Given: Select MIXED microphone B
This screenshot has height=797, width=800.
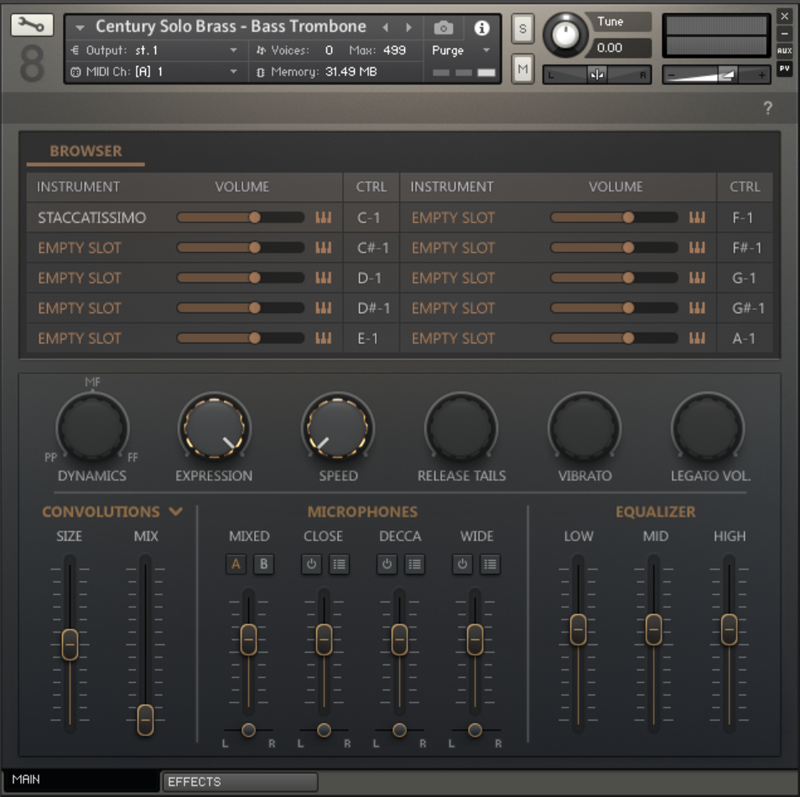Looking at the screenshot, I should [x=263, y=564].
